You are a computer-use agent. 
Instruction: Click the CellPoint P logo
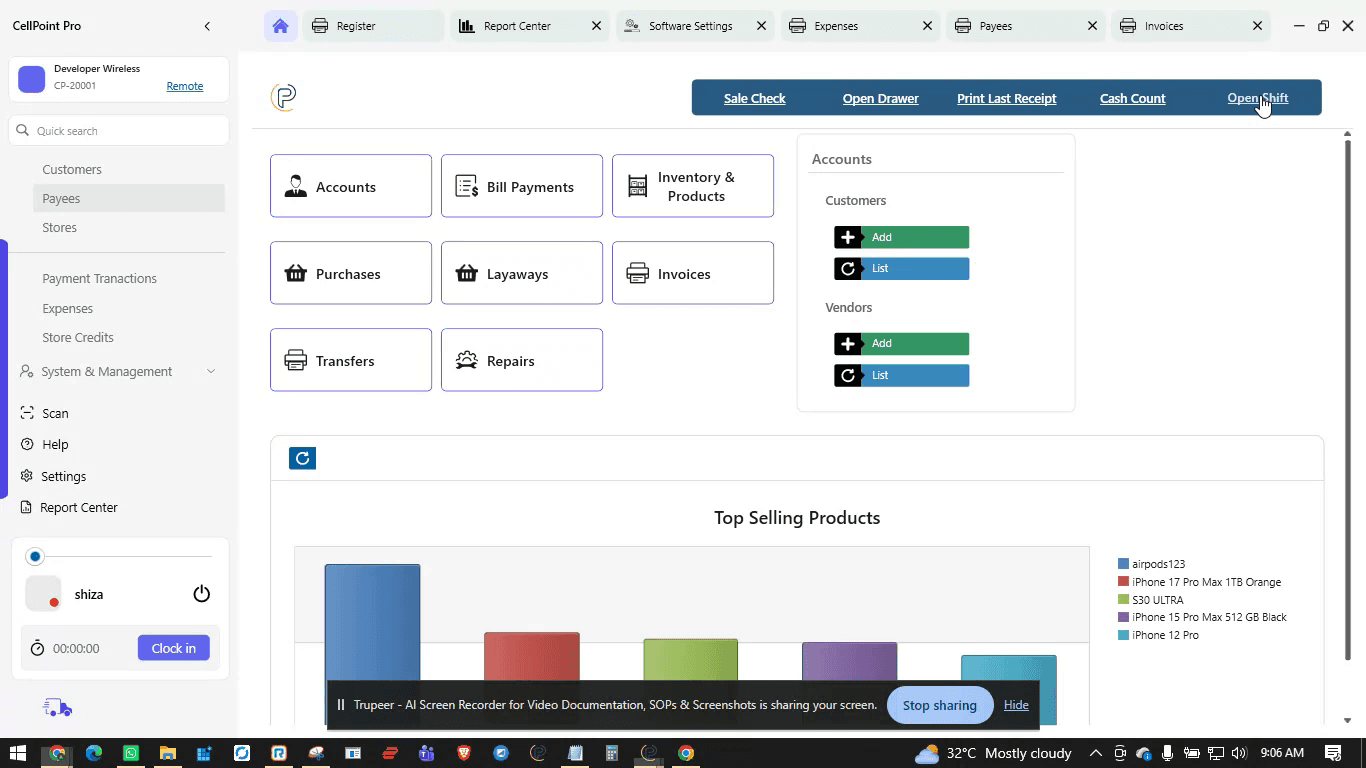(284, 97)
